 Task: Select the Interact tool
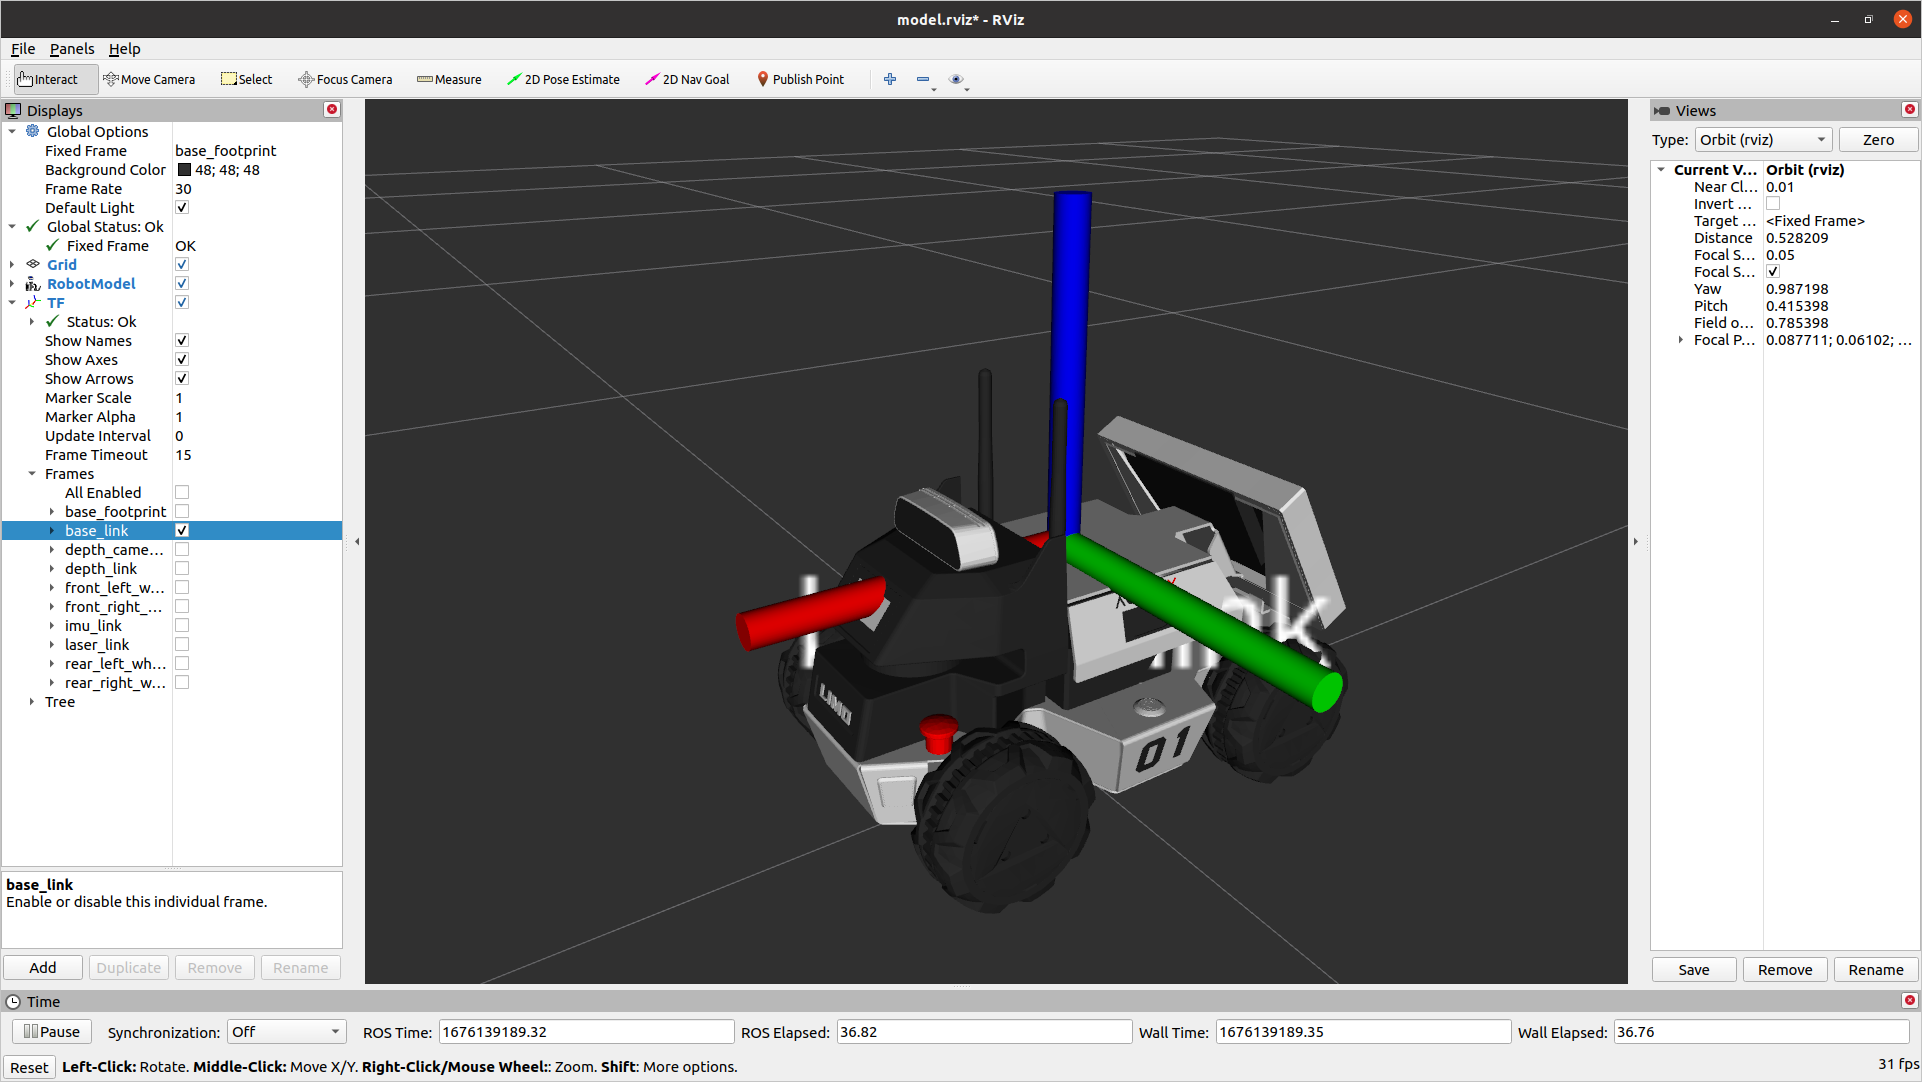pyautogui.click(x=55, y=79)
